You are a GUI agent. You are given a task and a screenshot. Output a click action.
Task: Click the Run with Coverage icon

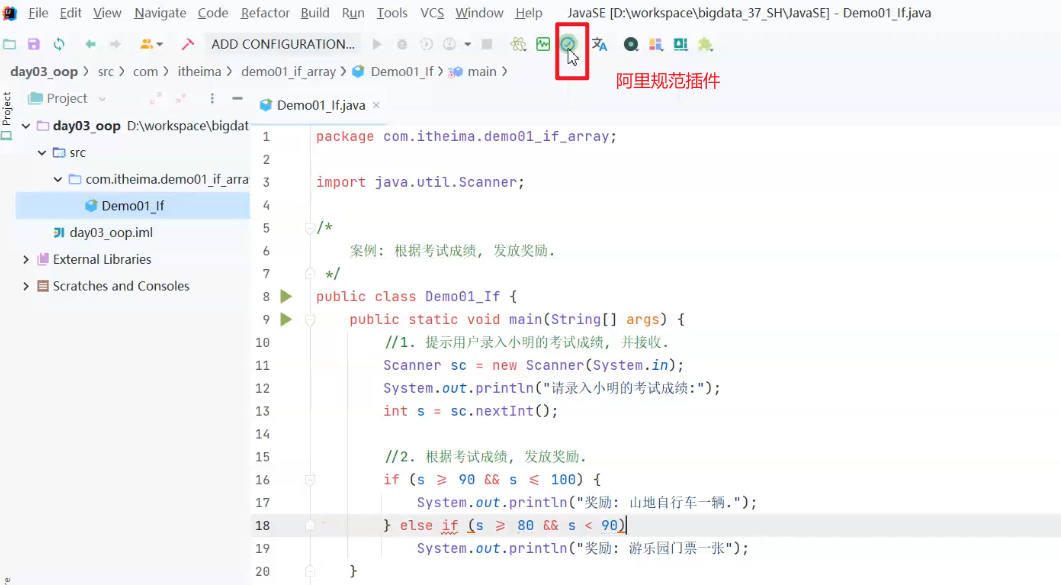426,45
